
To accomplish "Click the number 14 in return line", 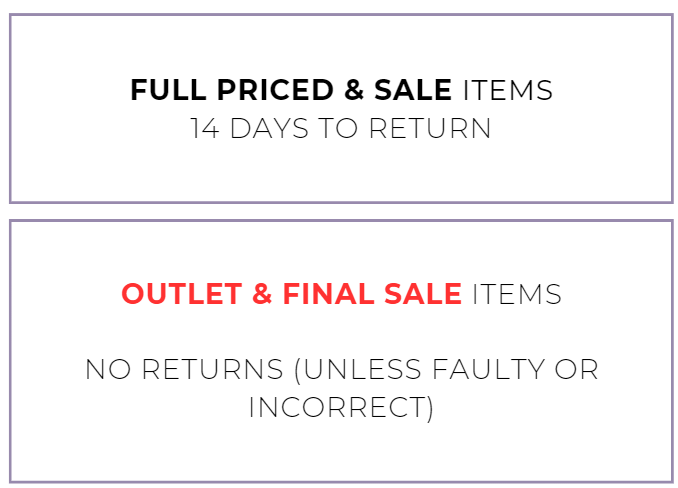I will coord(205,128).
